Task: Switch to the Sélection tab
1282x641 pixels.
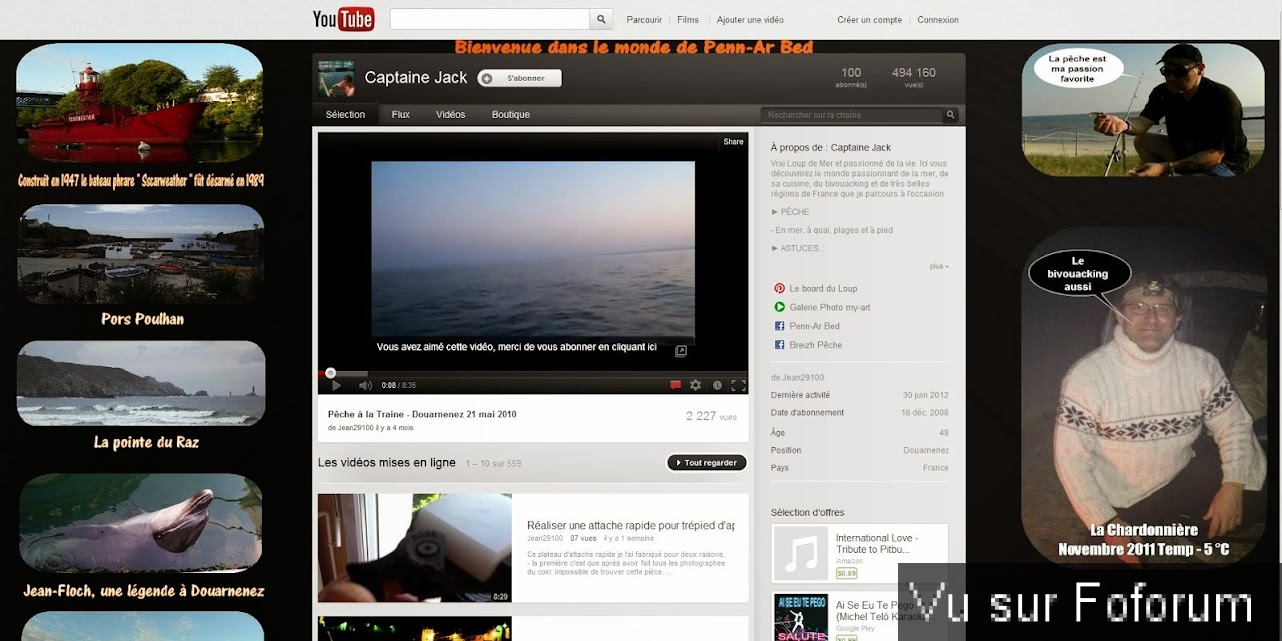Action: point(345,115)
